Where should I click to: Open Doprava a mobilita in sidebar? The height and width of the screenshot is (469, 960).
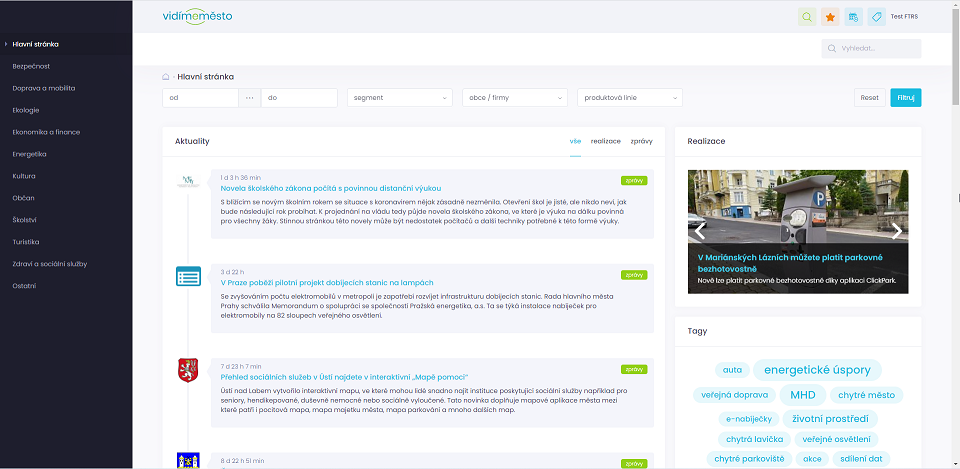click(x=45, y=88)
